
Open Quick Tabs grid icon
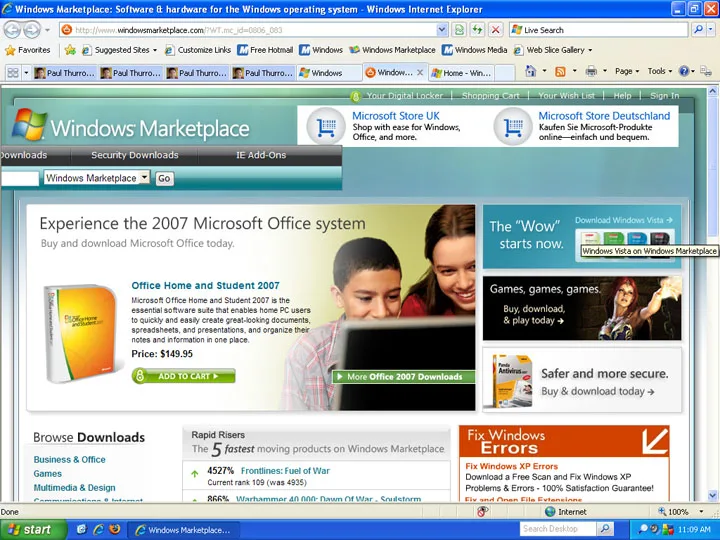(x=13, y=73)
